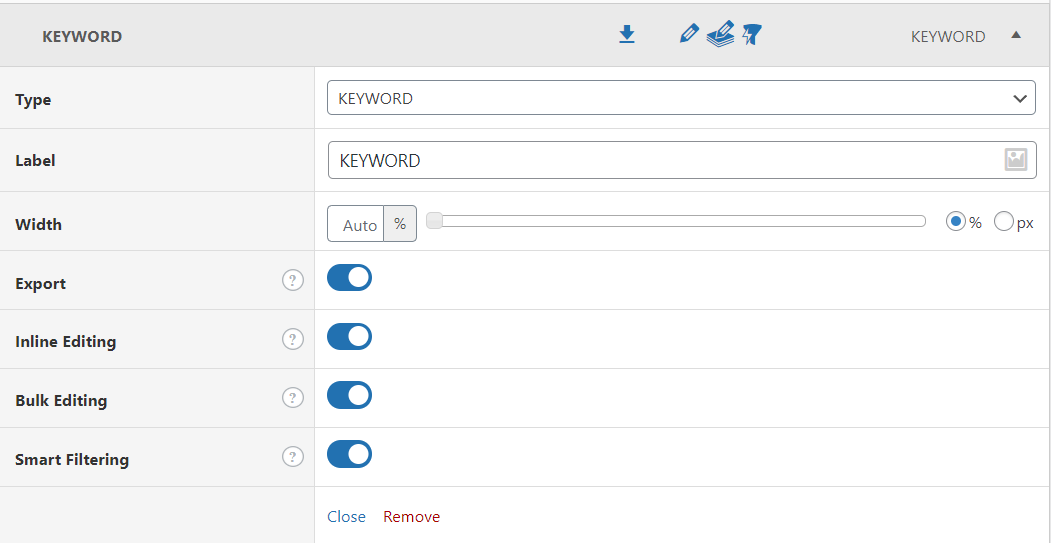Viewport: 1051px width, 543px height.
Task: Click the inline editing pencil icon
Action: pyautogui.click(x=688, y=36)
